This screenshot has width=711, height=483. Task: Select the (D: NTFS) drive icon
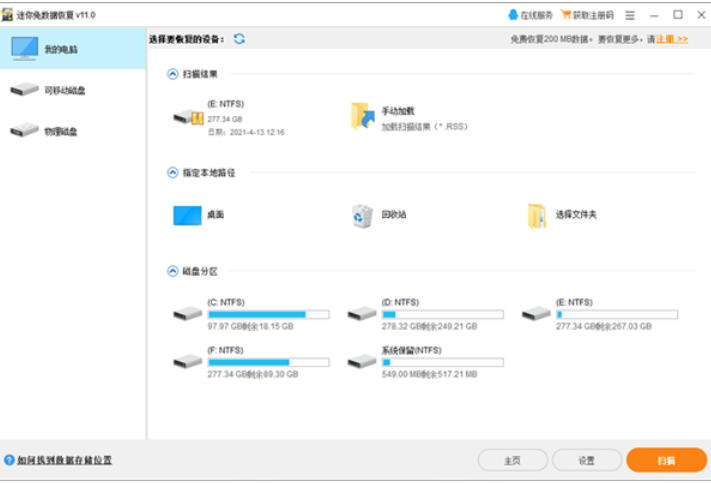(x=362, y=313)
